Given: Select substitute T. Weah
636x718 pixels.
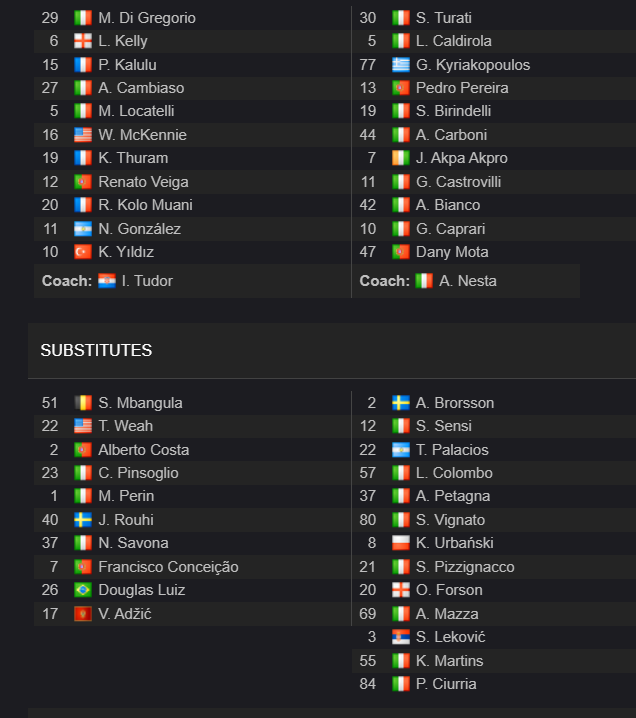Looking at the screenshot, I should (125, 426).
